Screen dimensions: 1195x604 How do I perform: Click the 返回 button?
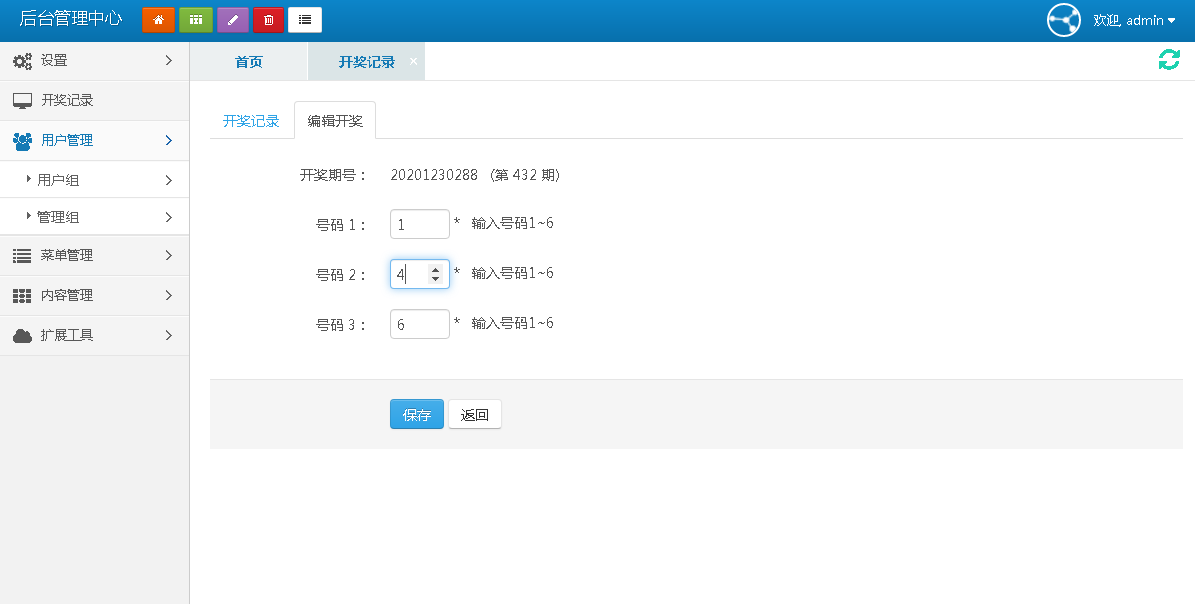(x=475, y=415)
